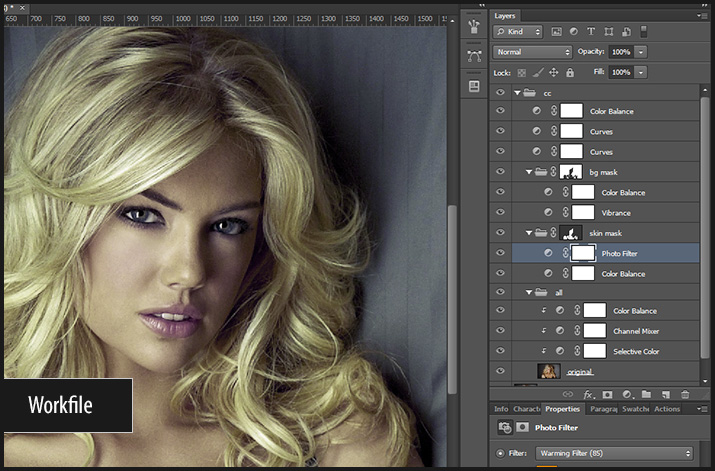Select the Channel Mixer layer

click(636, 331)
